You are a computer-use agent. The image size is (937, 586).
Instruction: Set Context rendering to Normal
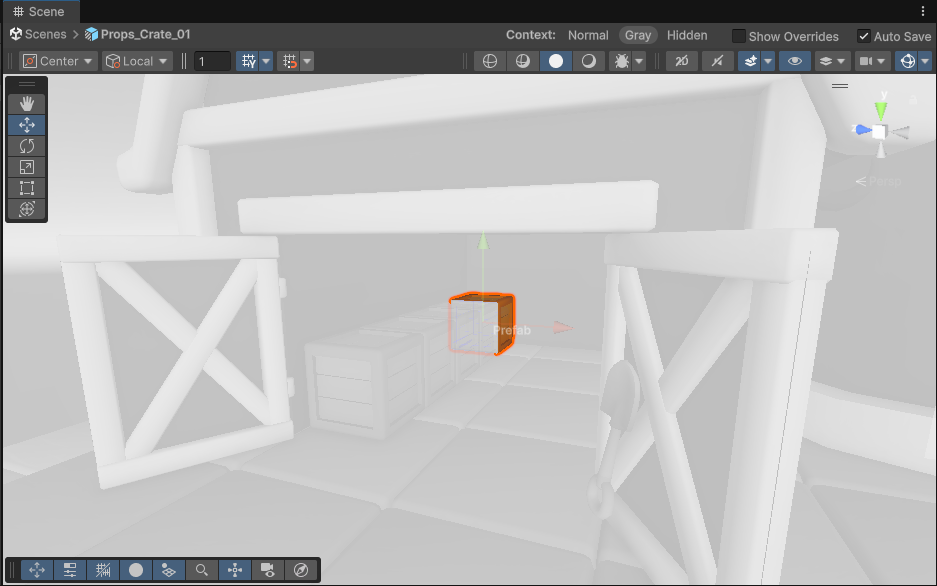click(588, 35)
